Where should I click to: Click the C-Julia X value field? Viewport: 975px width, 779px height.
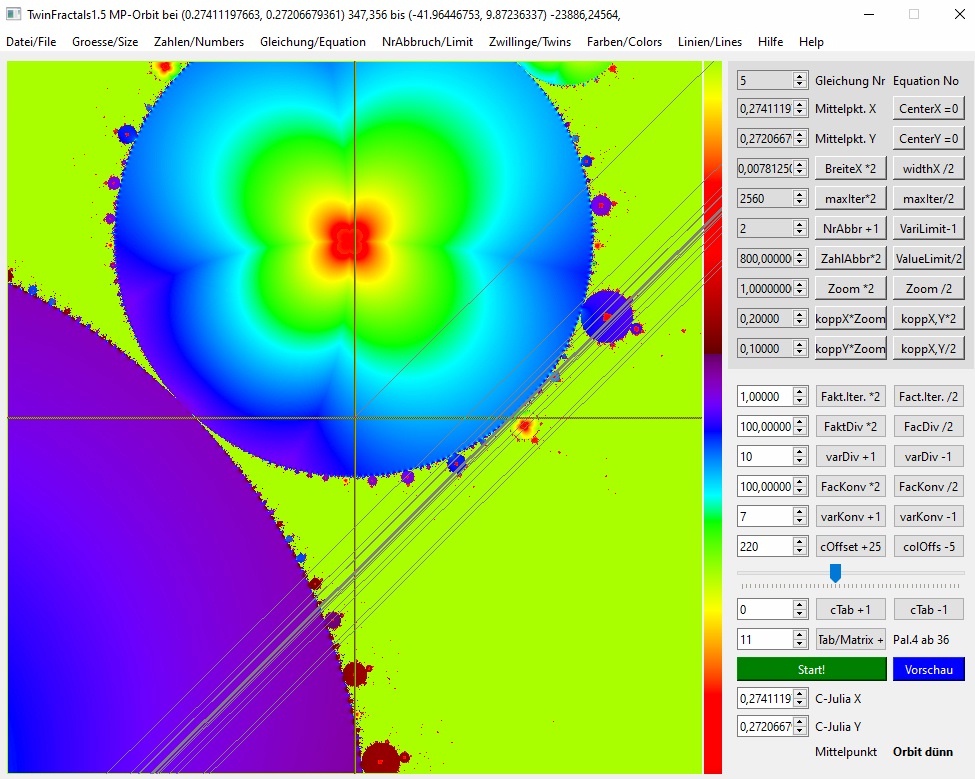[772, 698]
